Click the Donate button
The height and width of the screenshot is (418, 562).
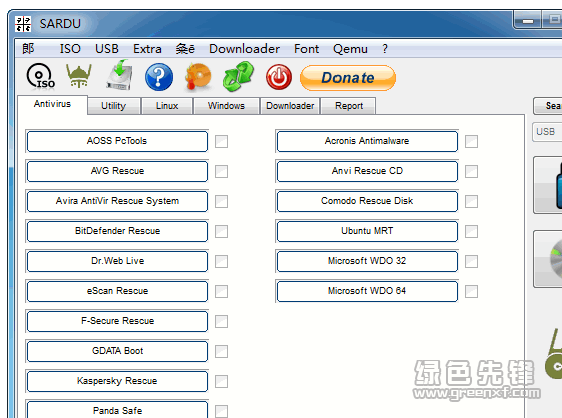point(348,78)
